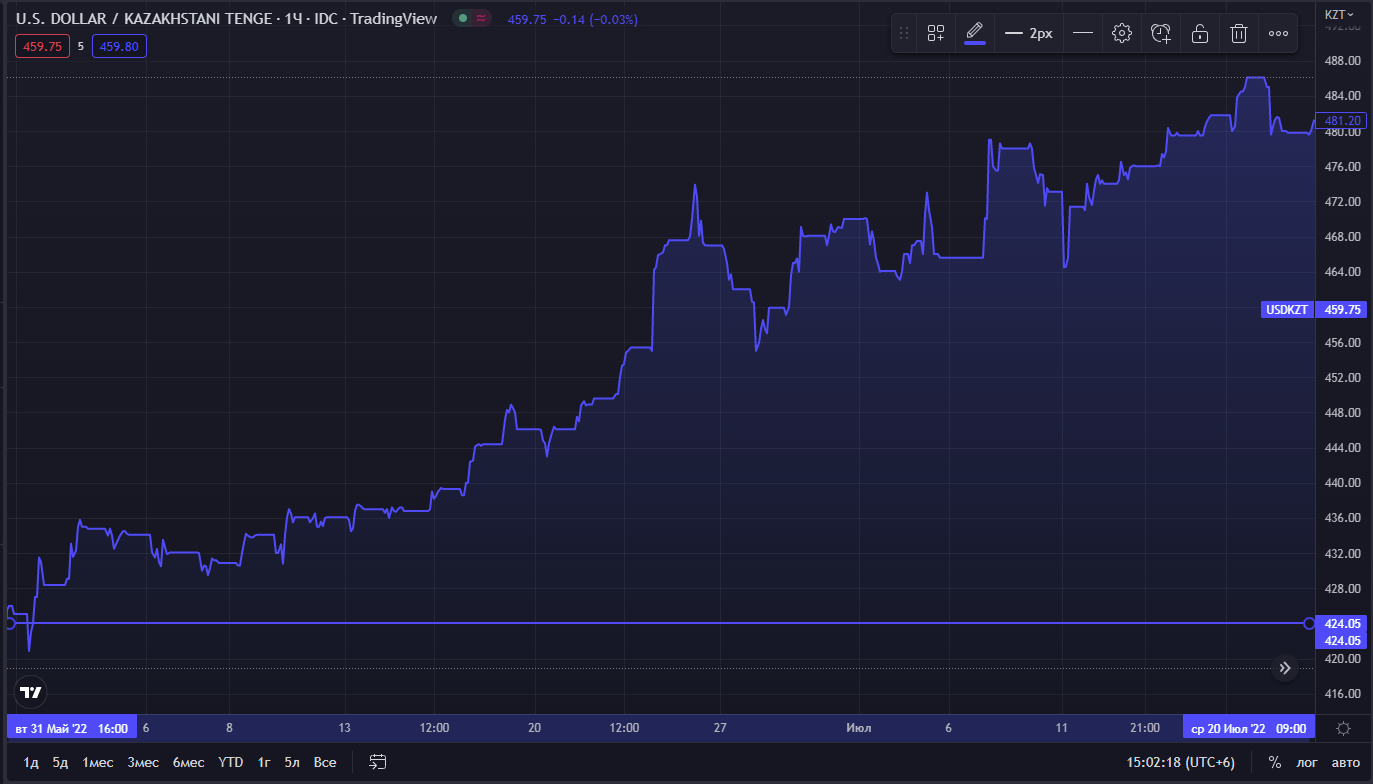Click the start date label 31 Май '22 16:00
Image resolution: width=1373 pixels, height=784 pixels.
[x=71, y=728]
